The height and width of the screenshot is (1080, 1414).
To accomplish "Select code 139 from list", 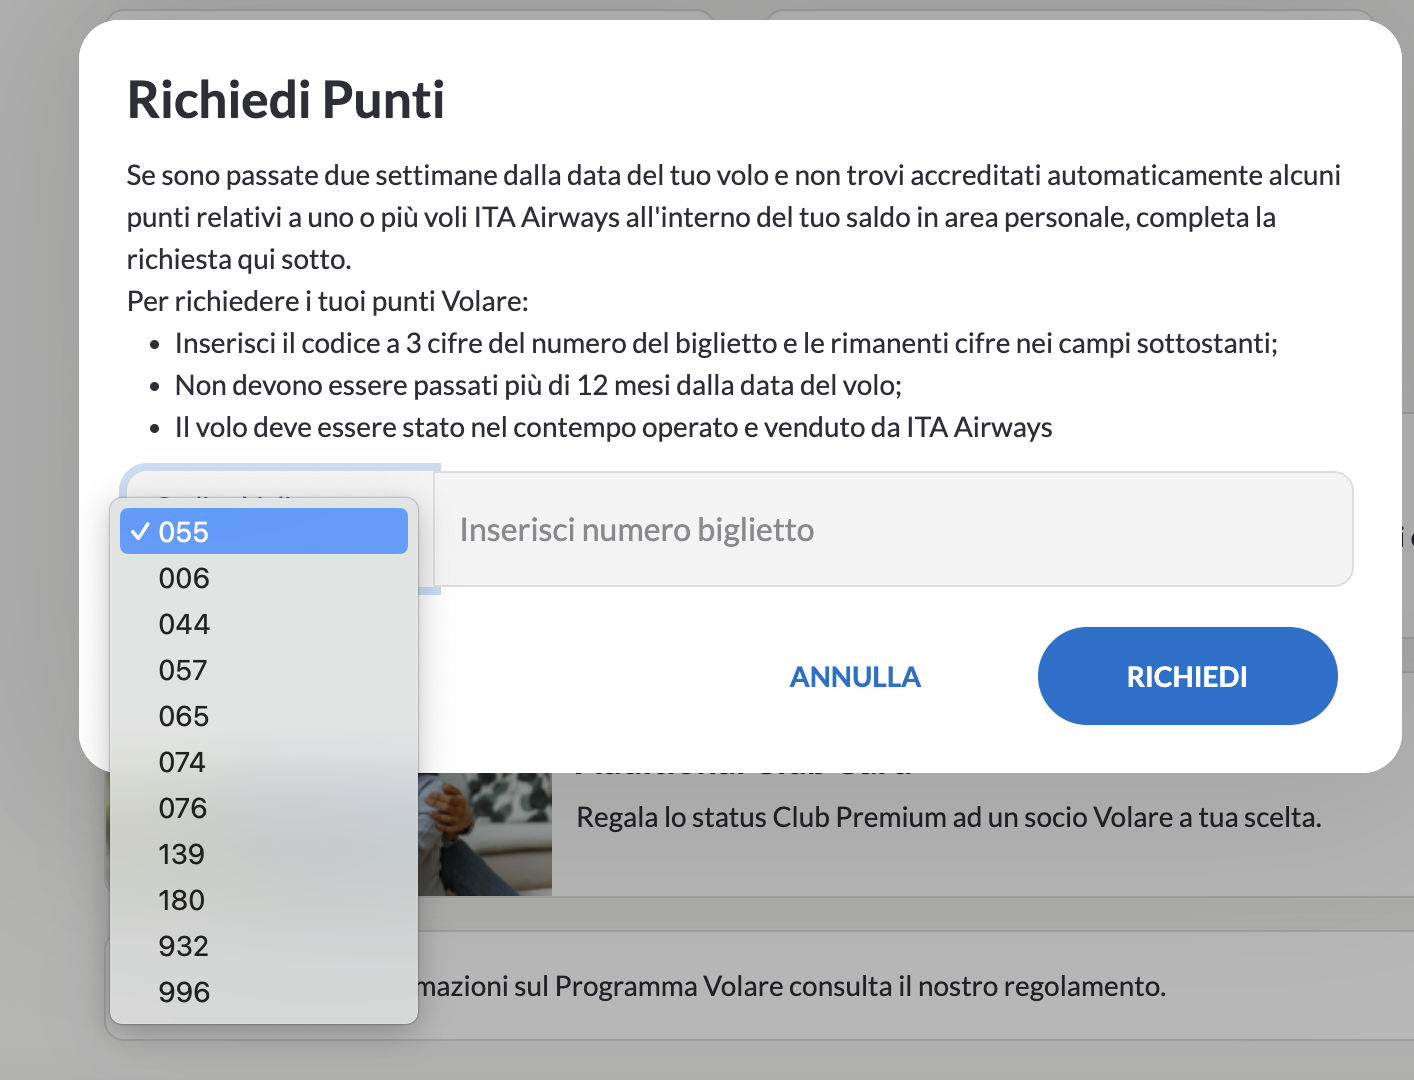I will click(x=182, y=854).
